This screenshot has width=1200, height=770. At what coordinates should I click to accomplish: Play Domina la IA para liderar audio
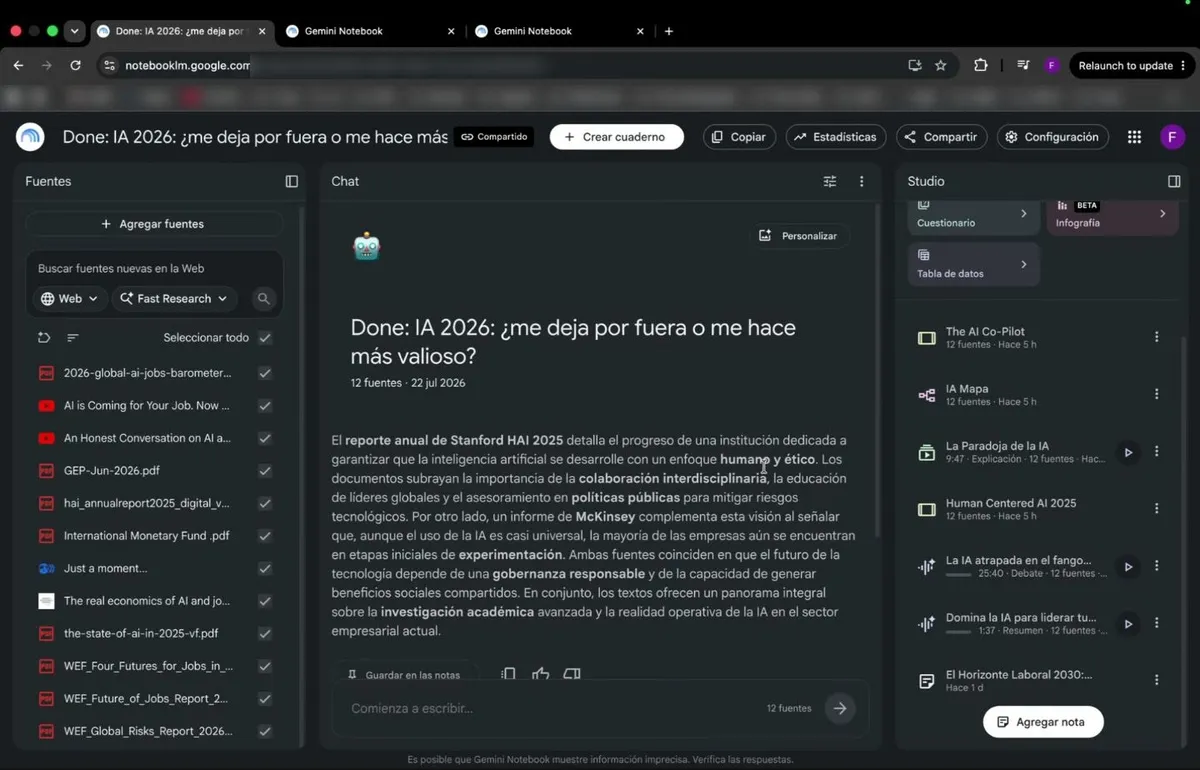pyautogui.click(x=1128, y=623)
